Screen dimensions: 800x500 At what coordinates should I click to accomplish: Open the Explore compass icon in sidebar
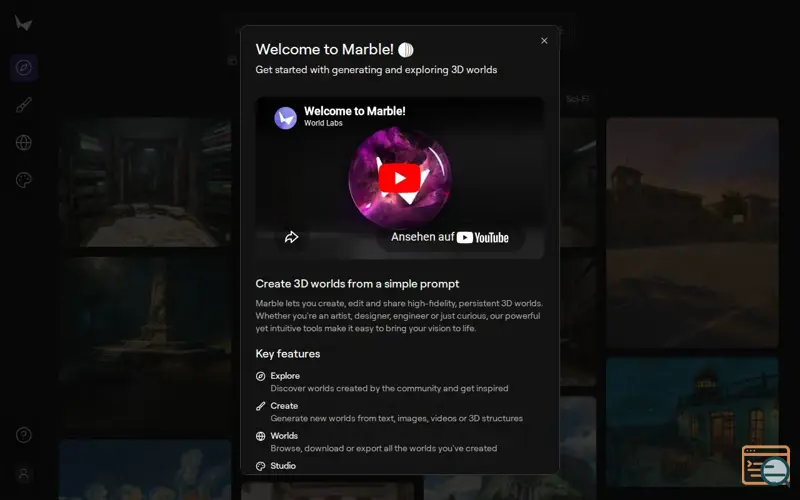pos(23,67)
